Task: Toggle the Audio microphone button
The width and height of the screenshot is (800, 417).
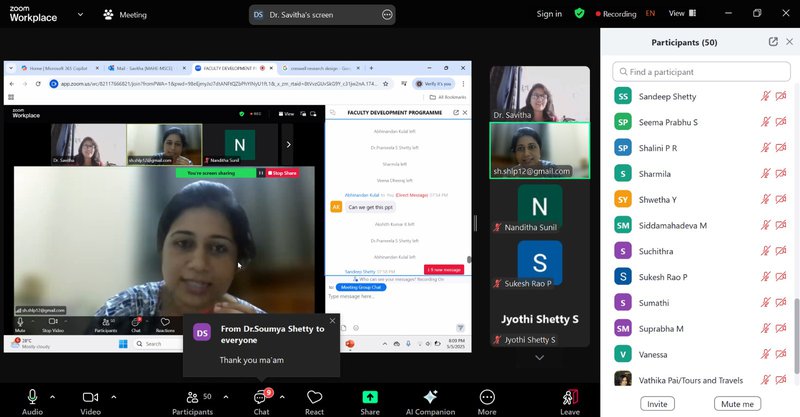Action: (x=32, y=397)
